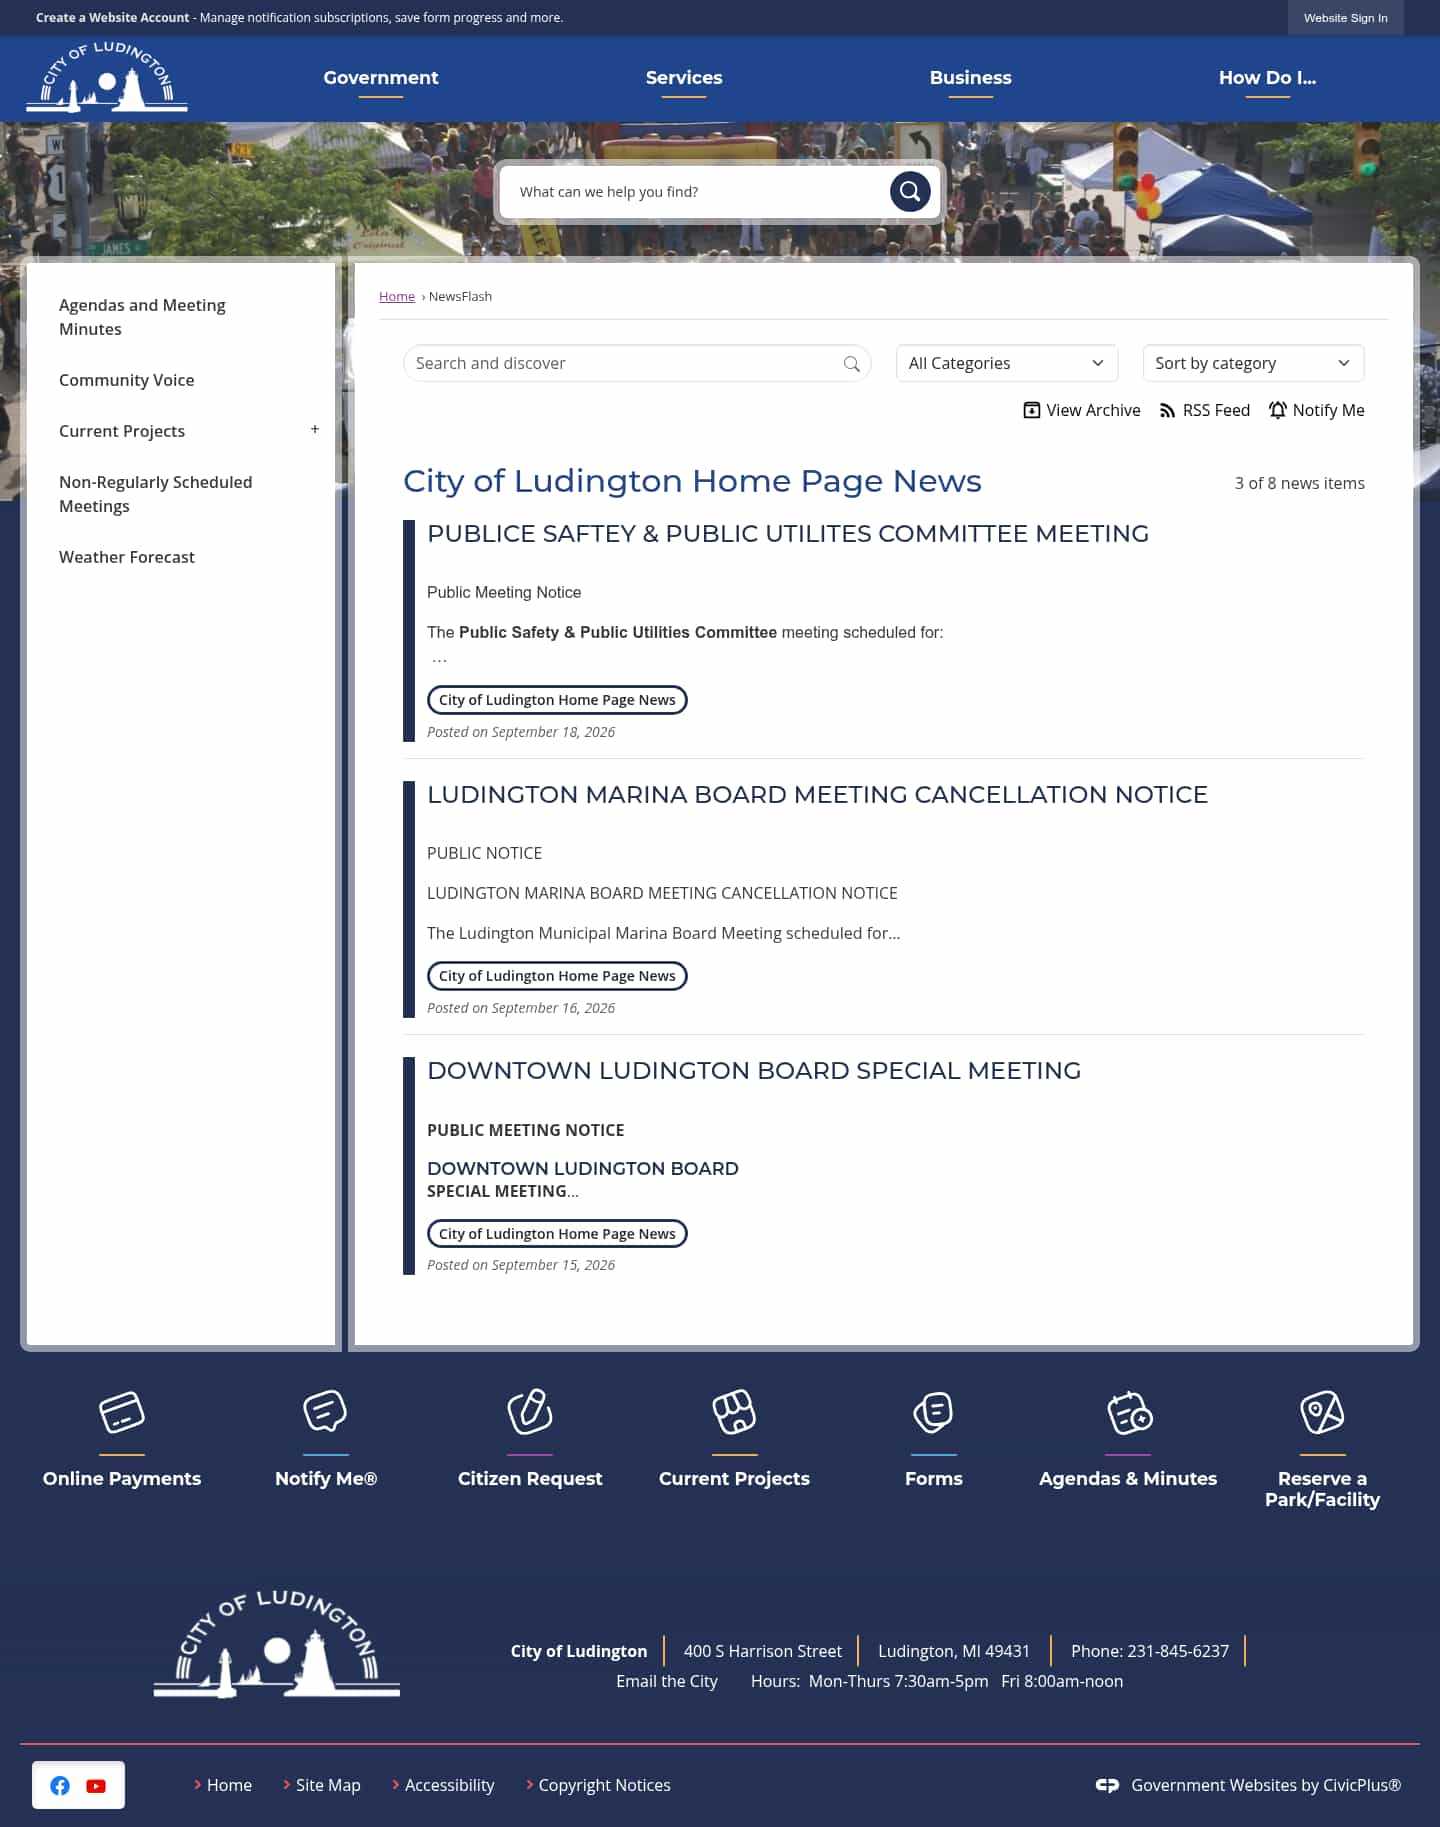
Task: Open the Citizen Request icon
Action: (x=530, y=1412)
